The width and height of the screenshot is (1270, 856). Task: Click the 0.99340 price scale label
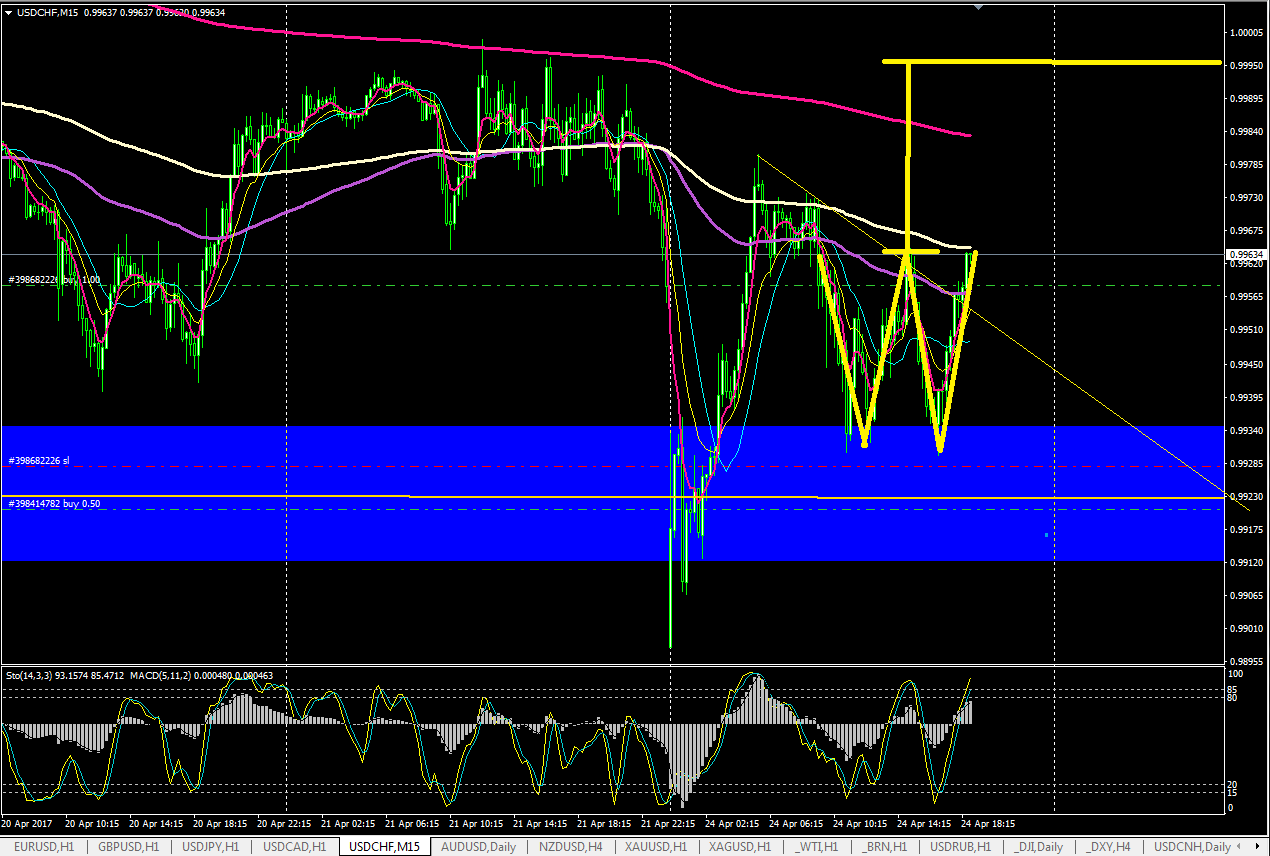point(1246,430)
